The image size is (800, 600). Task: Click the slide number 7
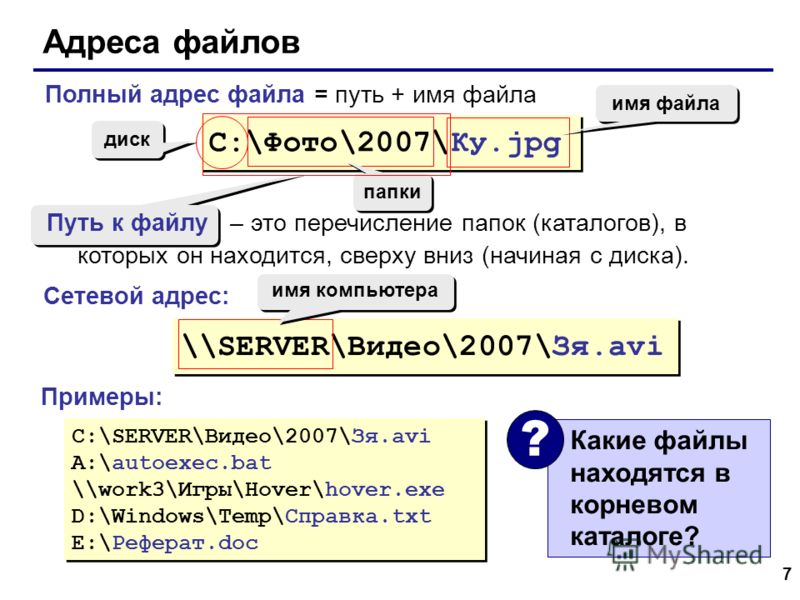coord(786,573)
